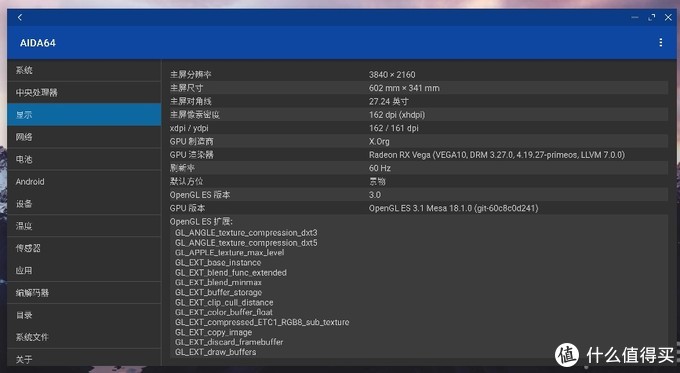The image size is (680, 373).
Task: Close the AIDA64 window
Action: coord(668,17)
